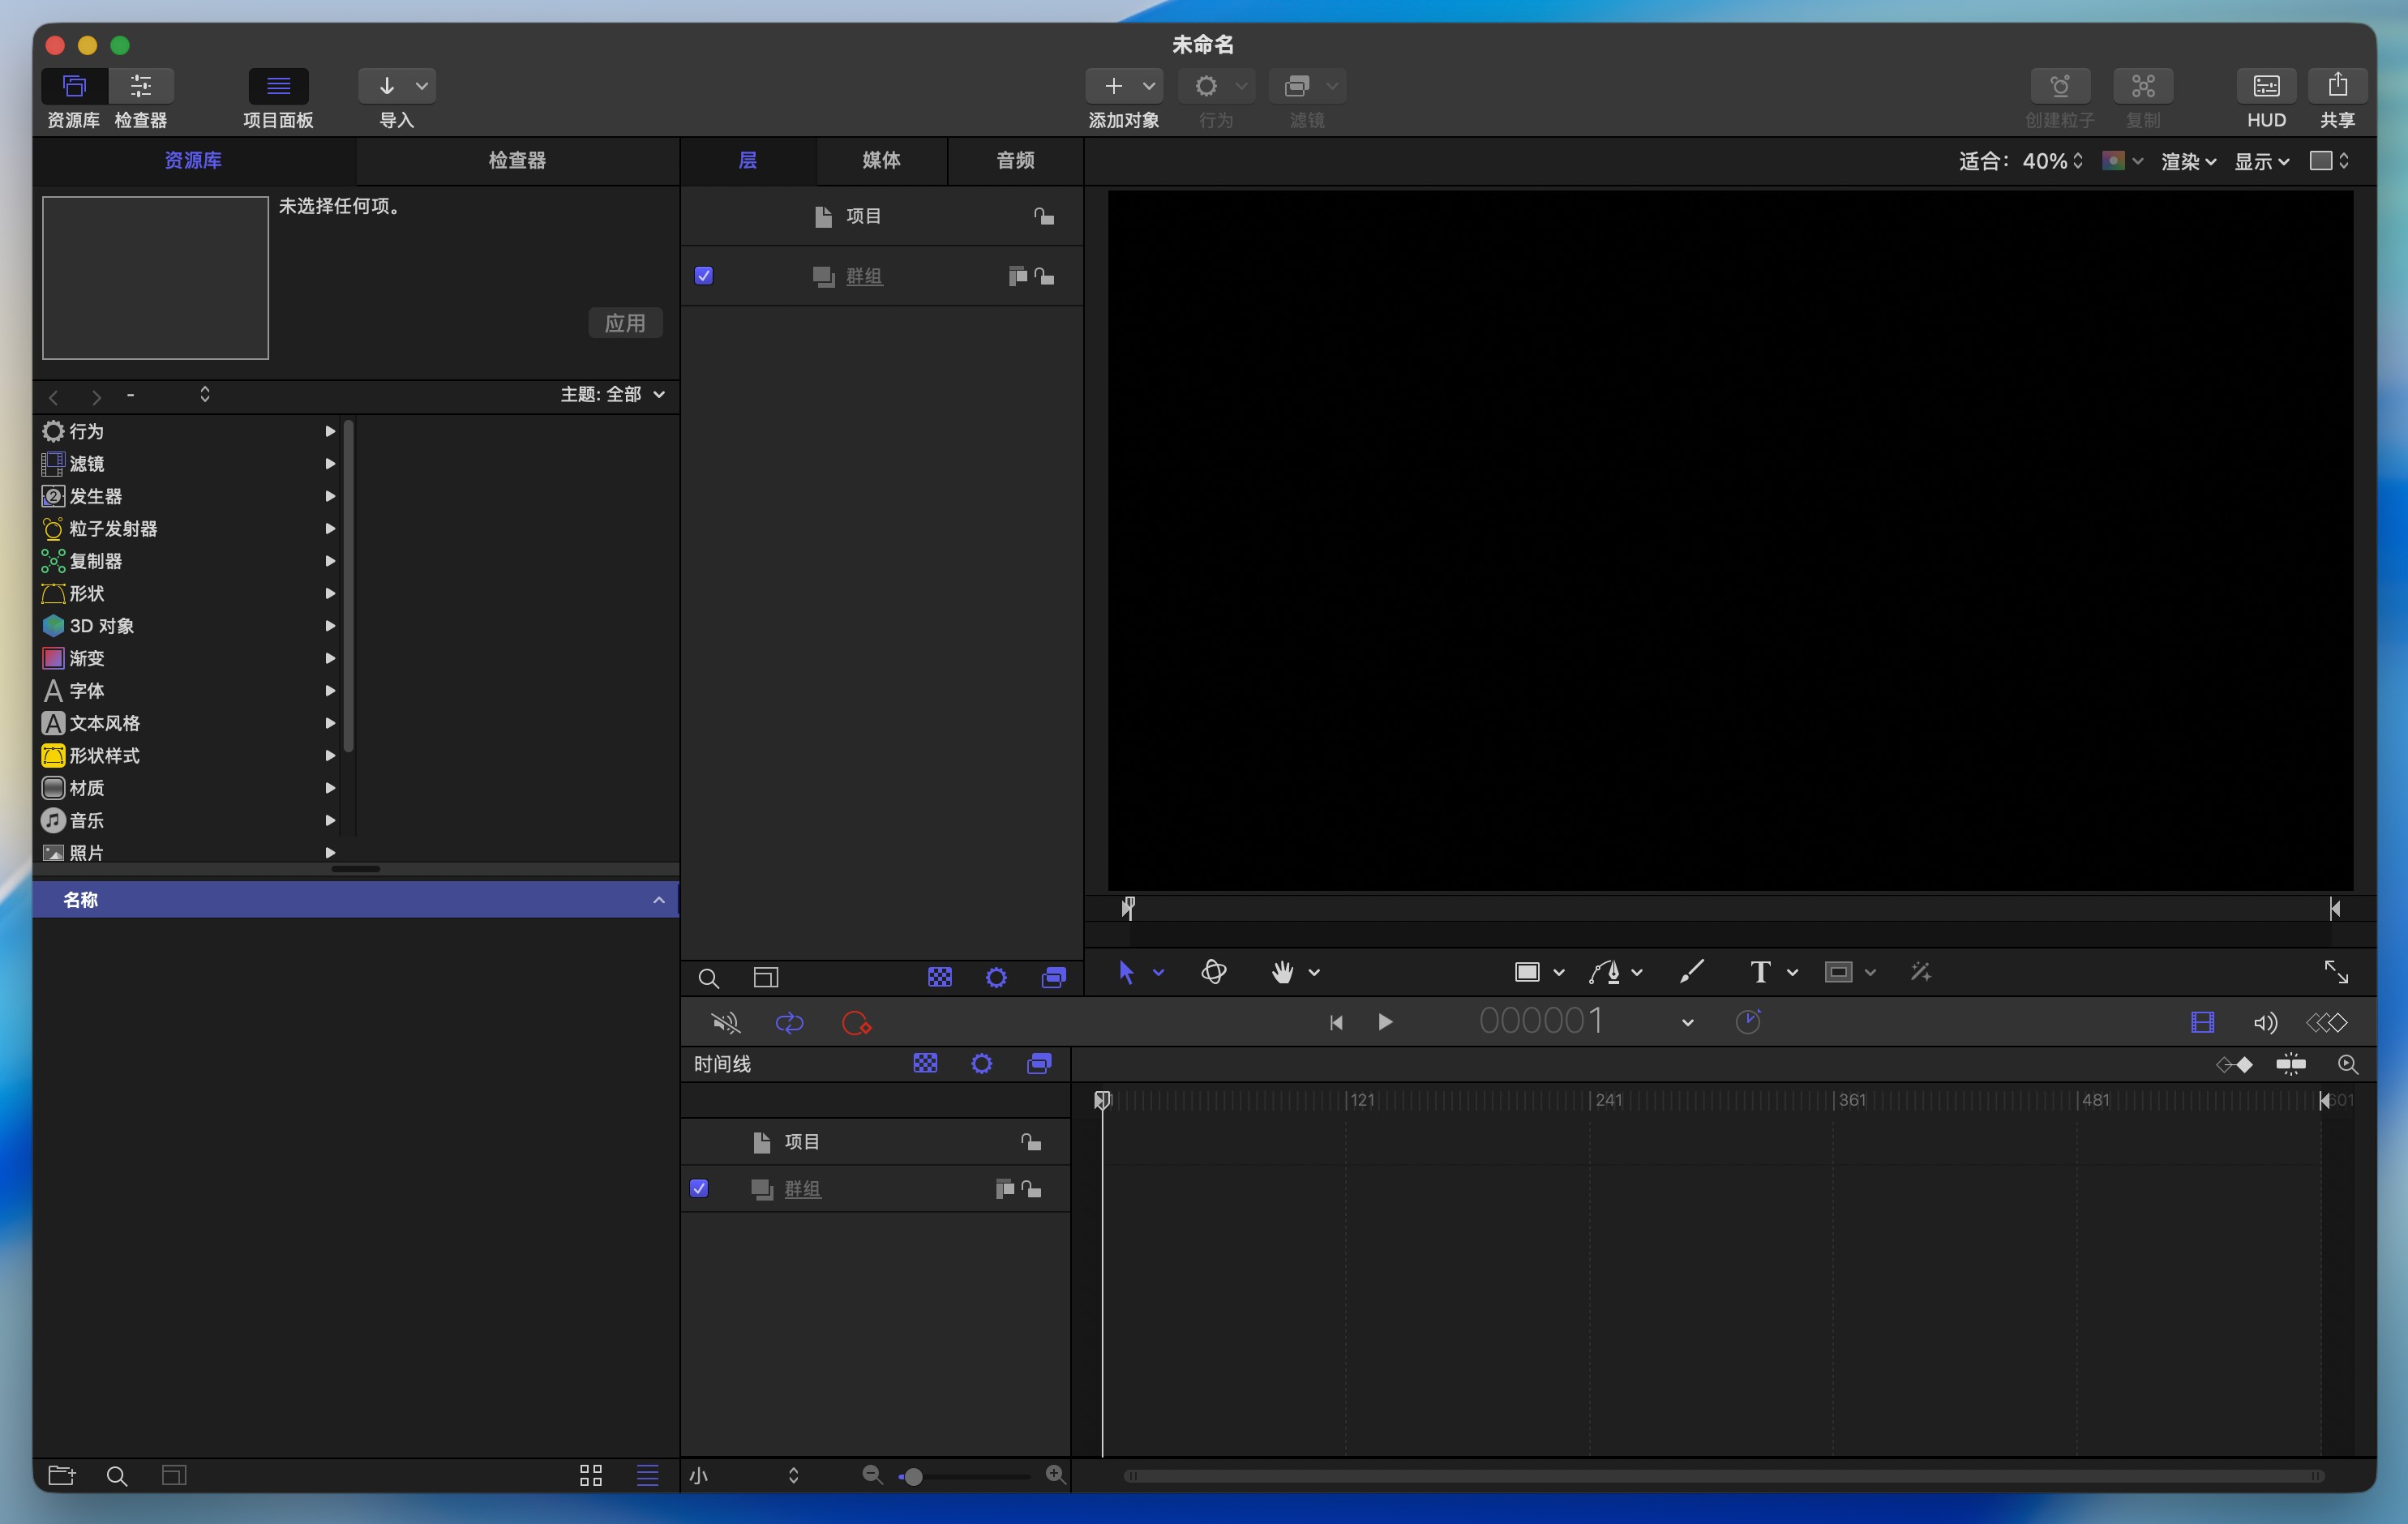2408x1524 pixels.
Task: Switch to the 检查器 pane tab
Action: [517, 160]
